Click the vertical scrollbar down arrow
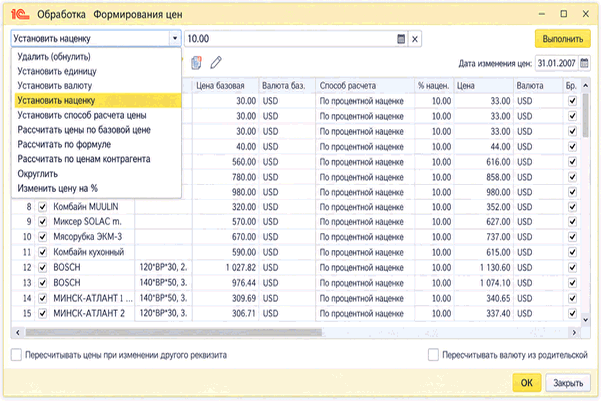The image size is (601, 401). [x=586, y=319]
